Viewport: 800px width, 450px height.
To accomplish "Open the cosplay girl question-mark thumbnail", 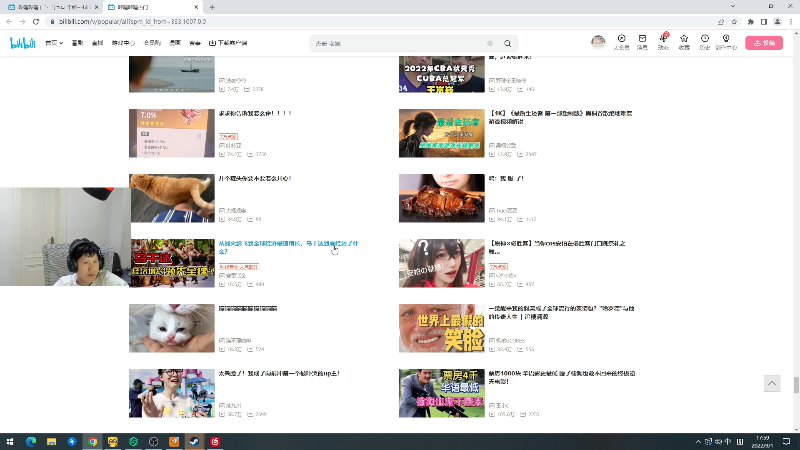I will (x=442, y=263).
